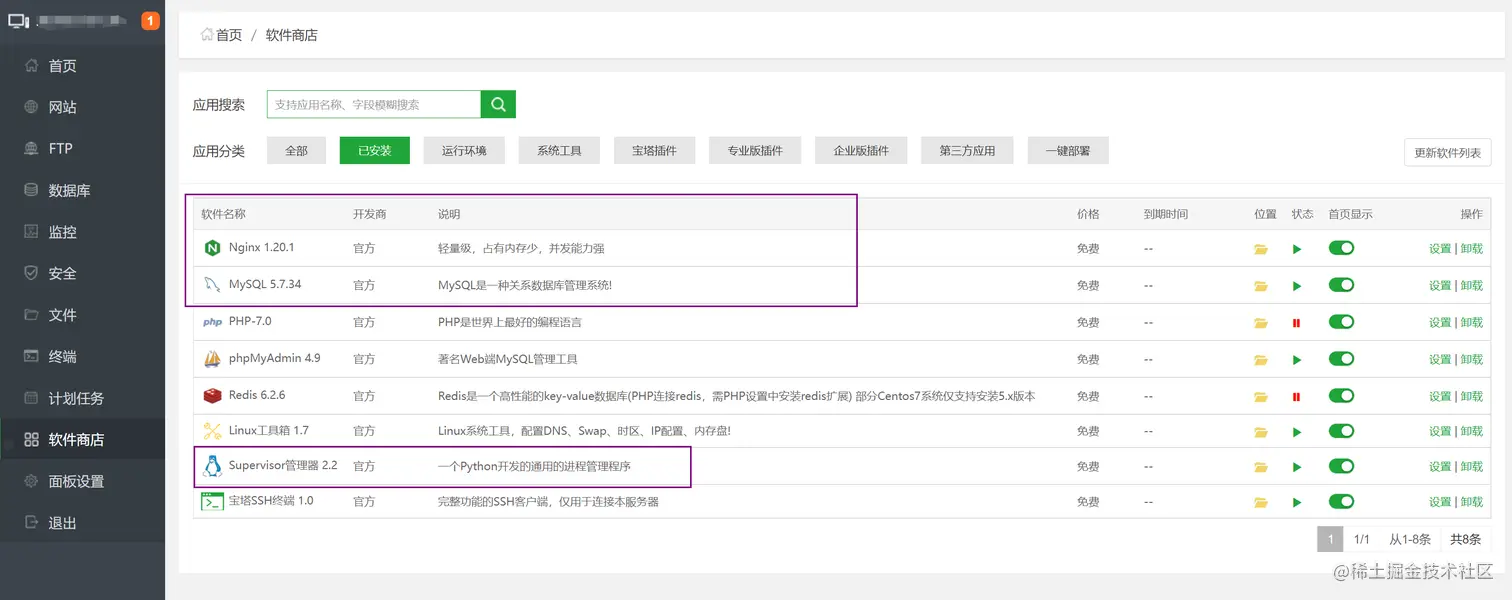
Task: Open the MySQL 5.7.34 folder location icon
Action: [1261, 286]
